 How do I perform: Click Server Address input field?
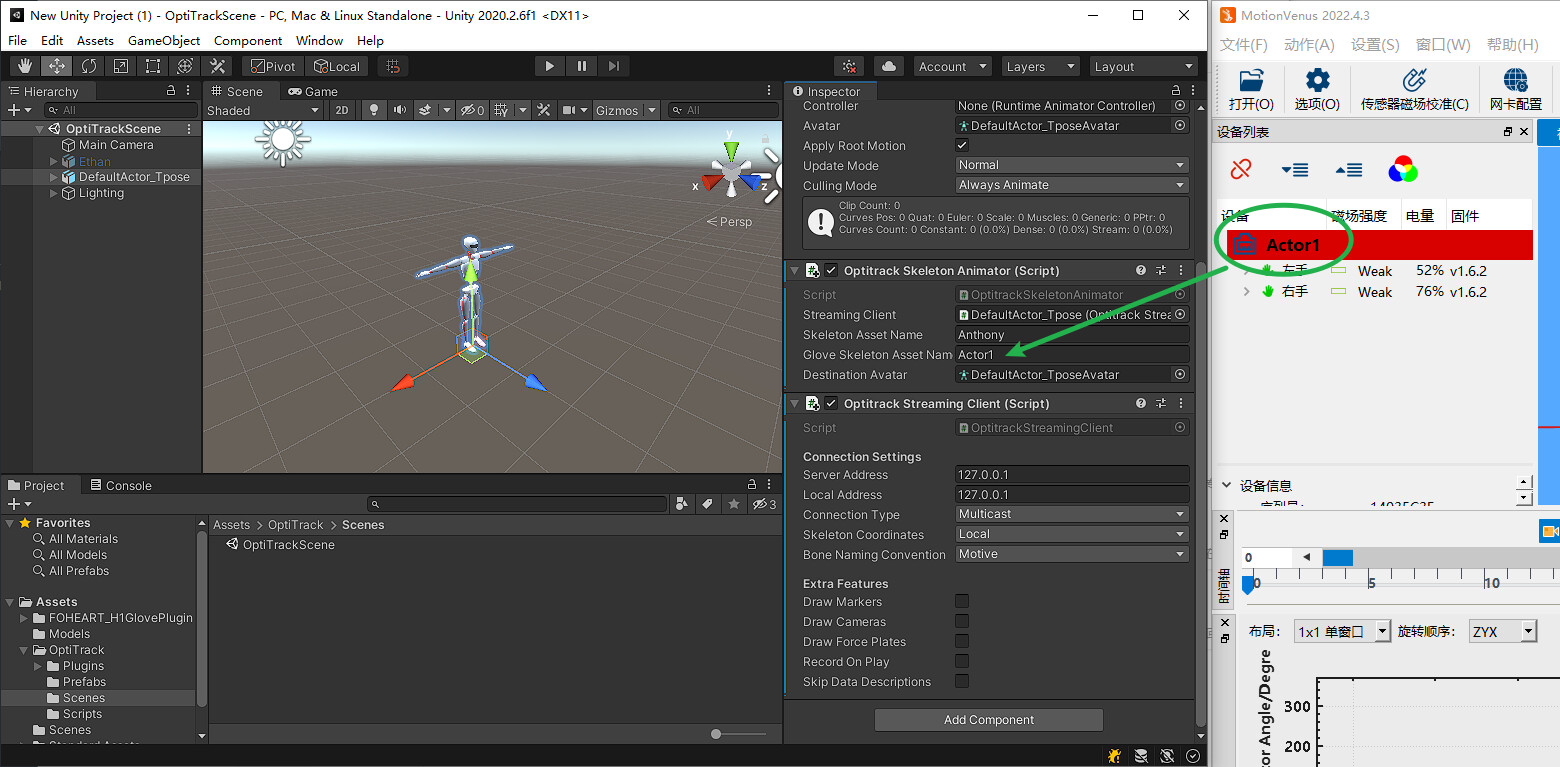point(1072,474)
